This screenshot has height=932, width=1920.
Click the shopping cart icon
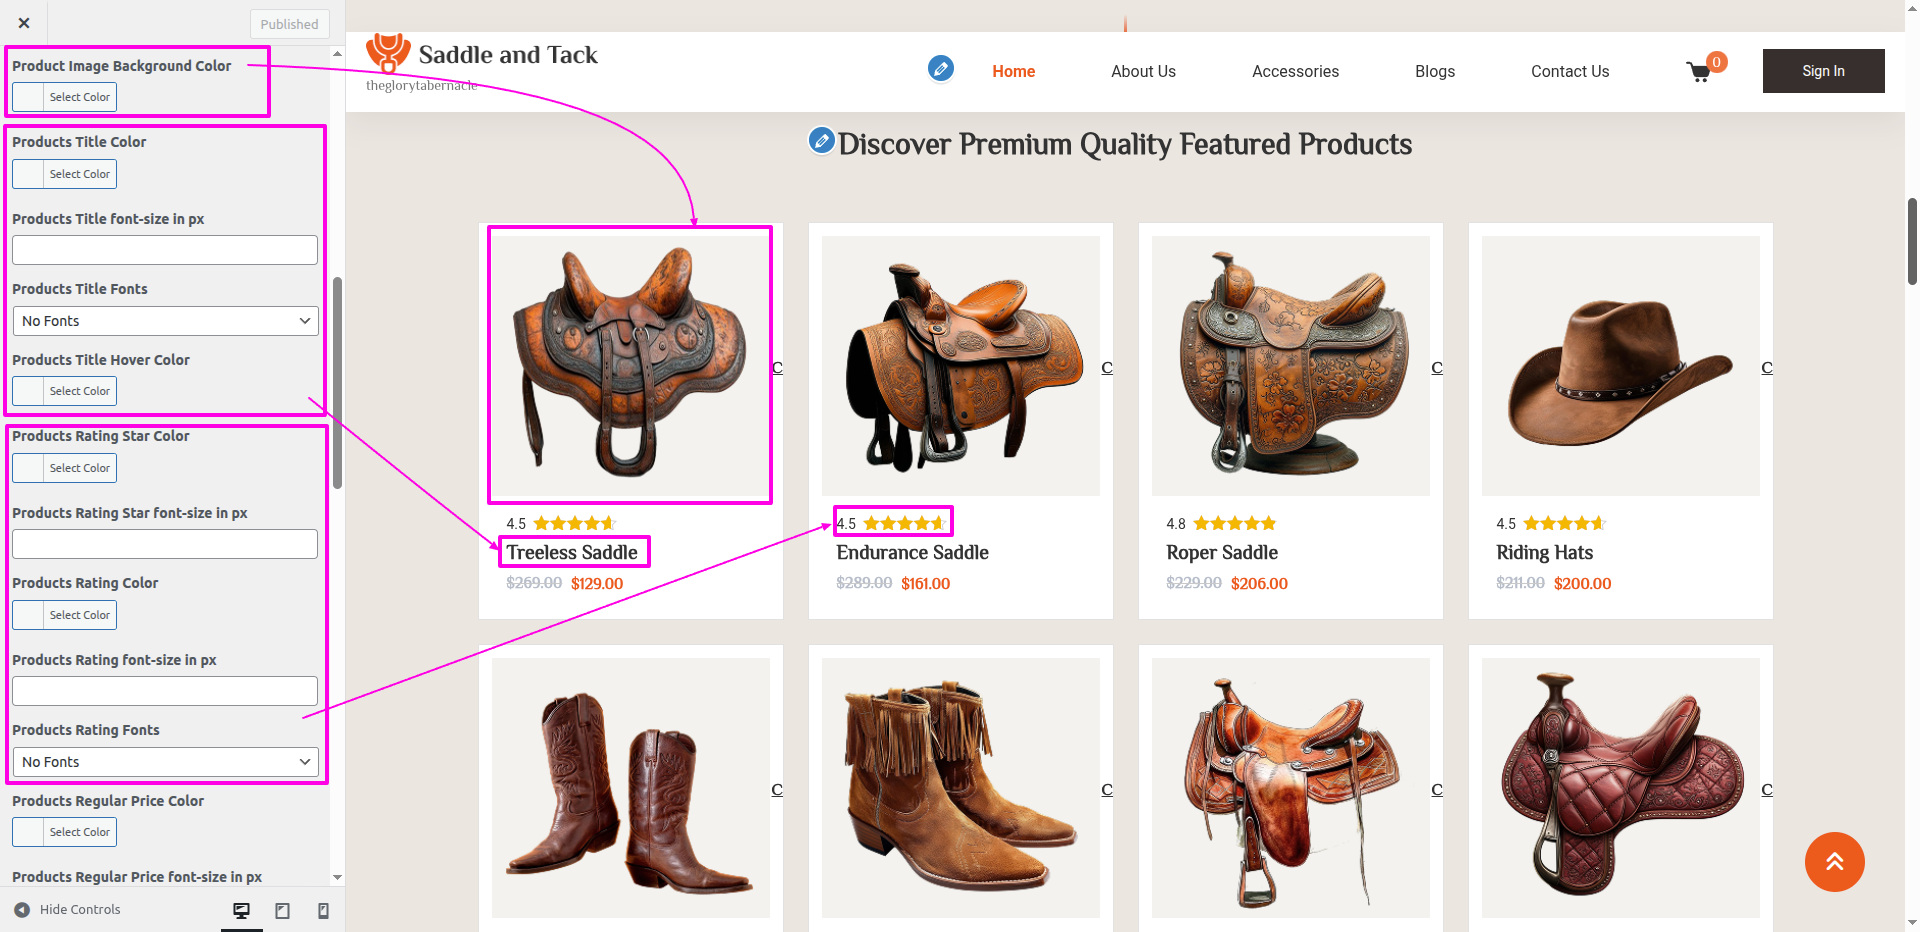point(1699,72)
